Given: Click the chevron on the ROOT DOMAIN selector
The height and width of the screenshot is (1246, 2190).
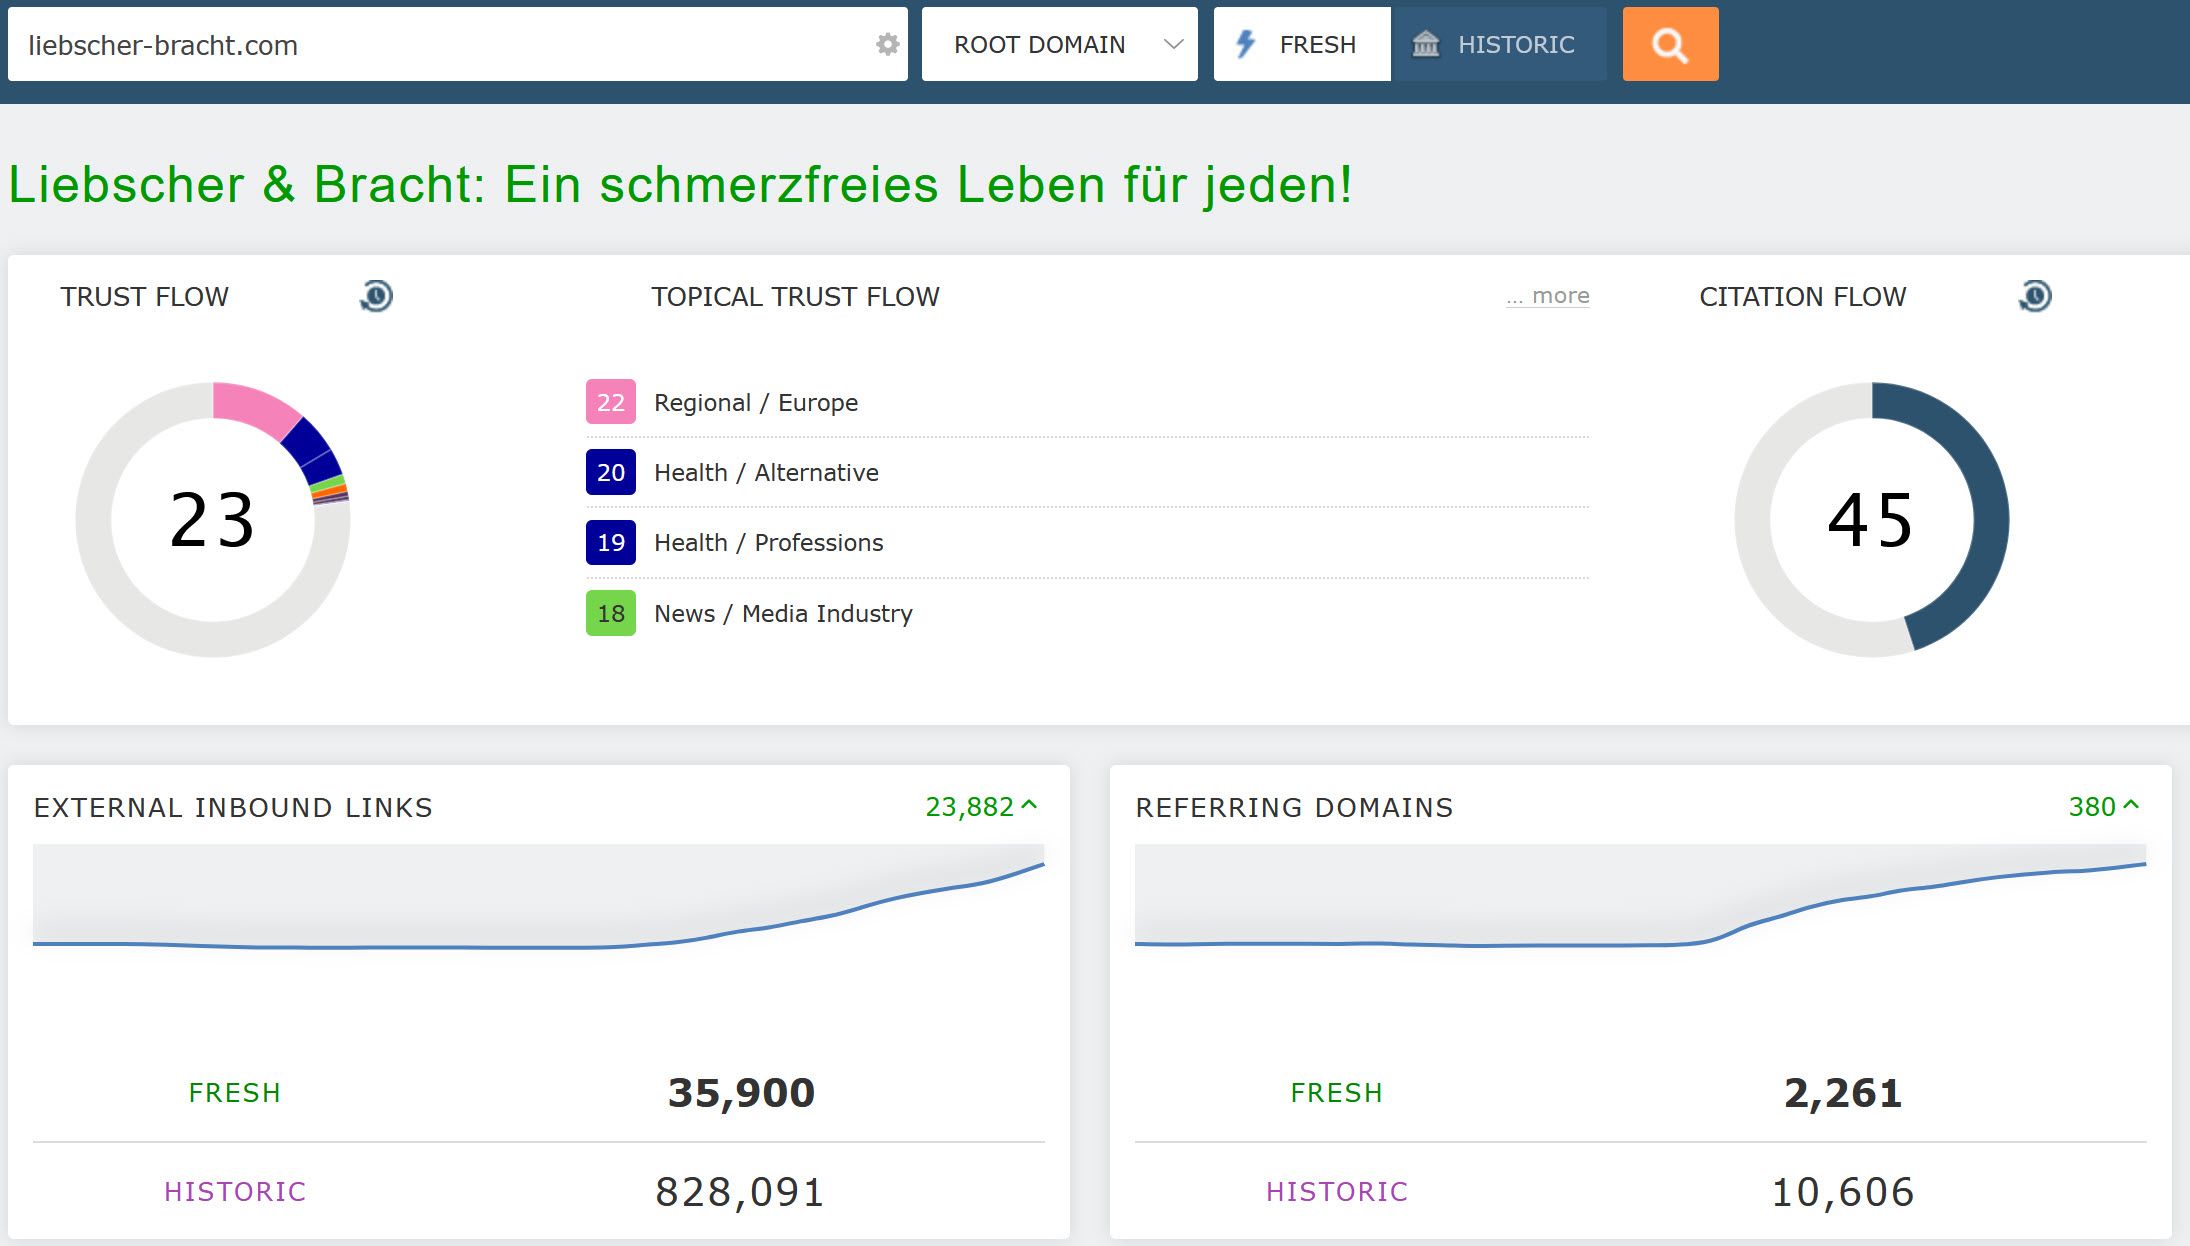Looking at the screenshot, I should (x=1174, y=44).
